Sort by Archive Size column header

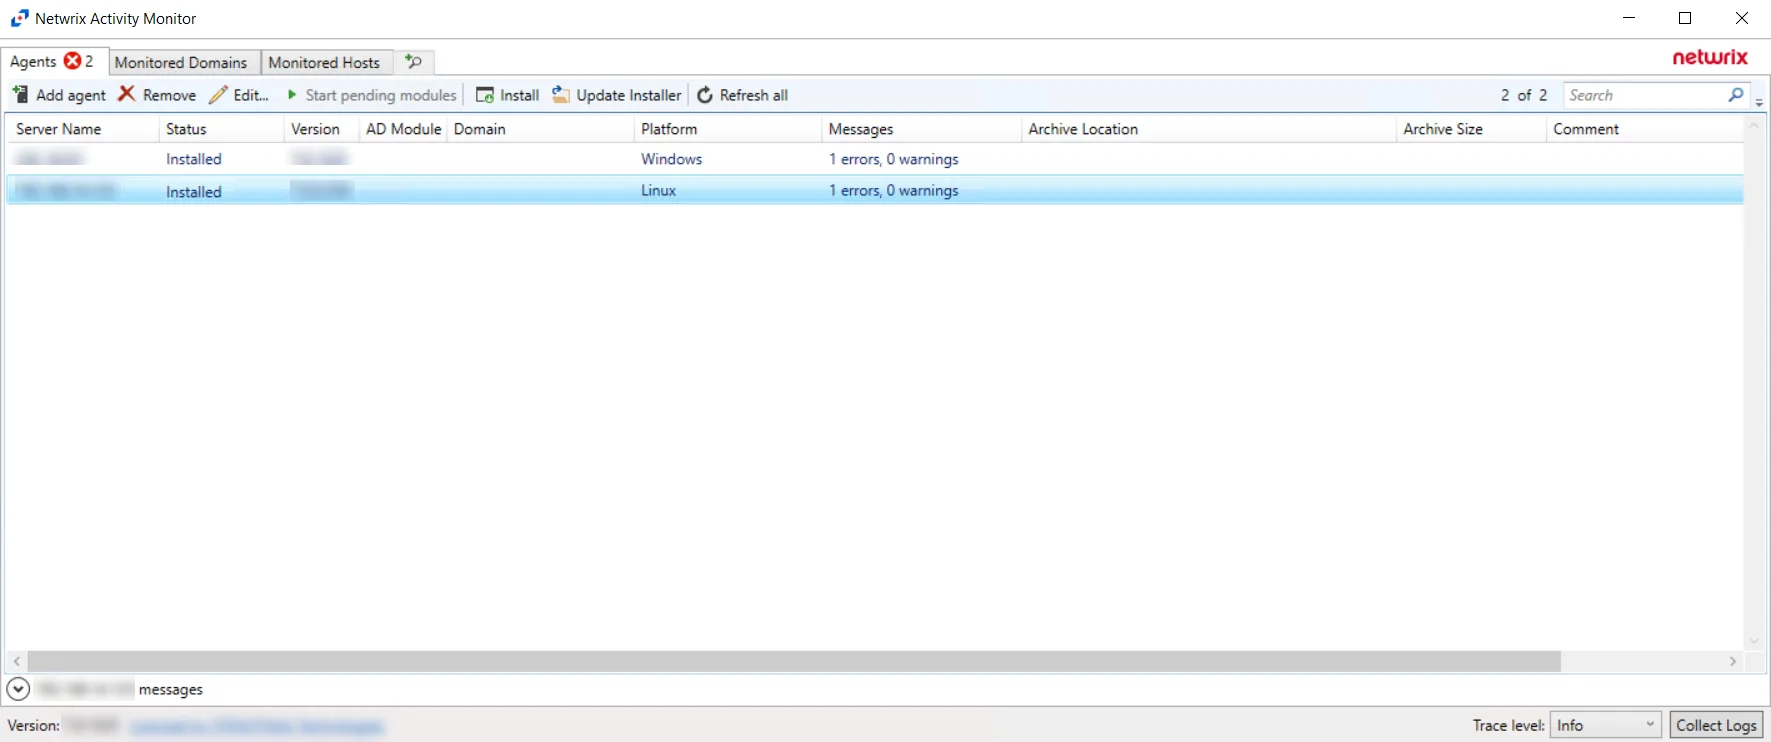coord(1471,129)
